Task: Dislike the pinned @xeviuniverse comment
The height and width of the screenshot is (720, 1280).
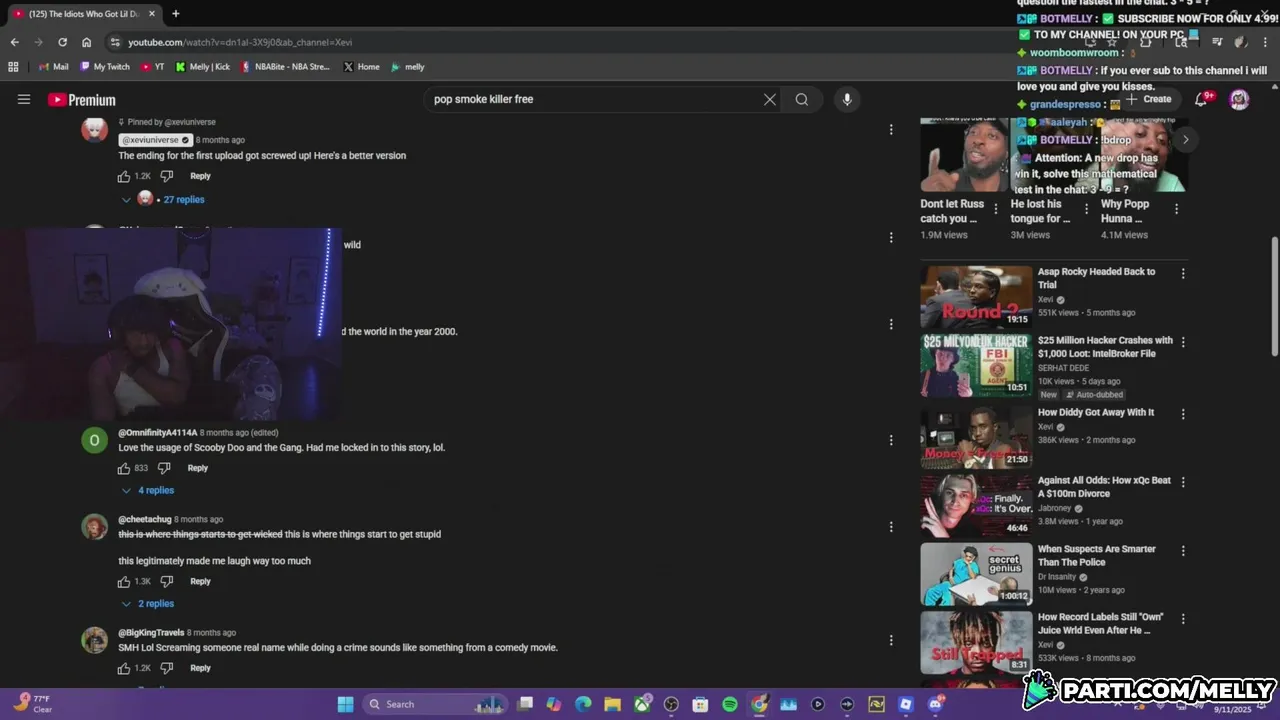Action: (167, 176)
